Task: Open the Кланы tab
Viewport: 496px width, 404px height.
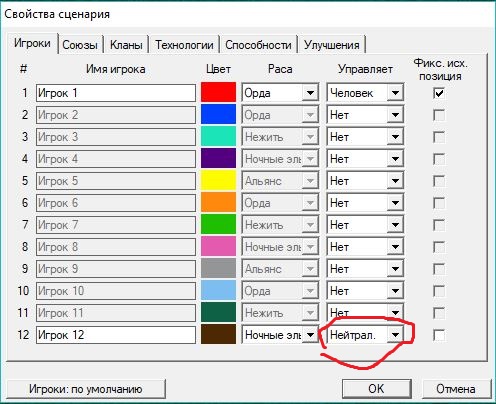Action: click(x=126, y=45)
